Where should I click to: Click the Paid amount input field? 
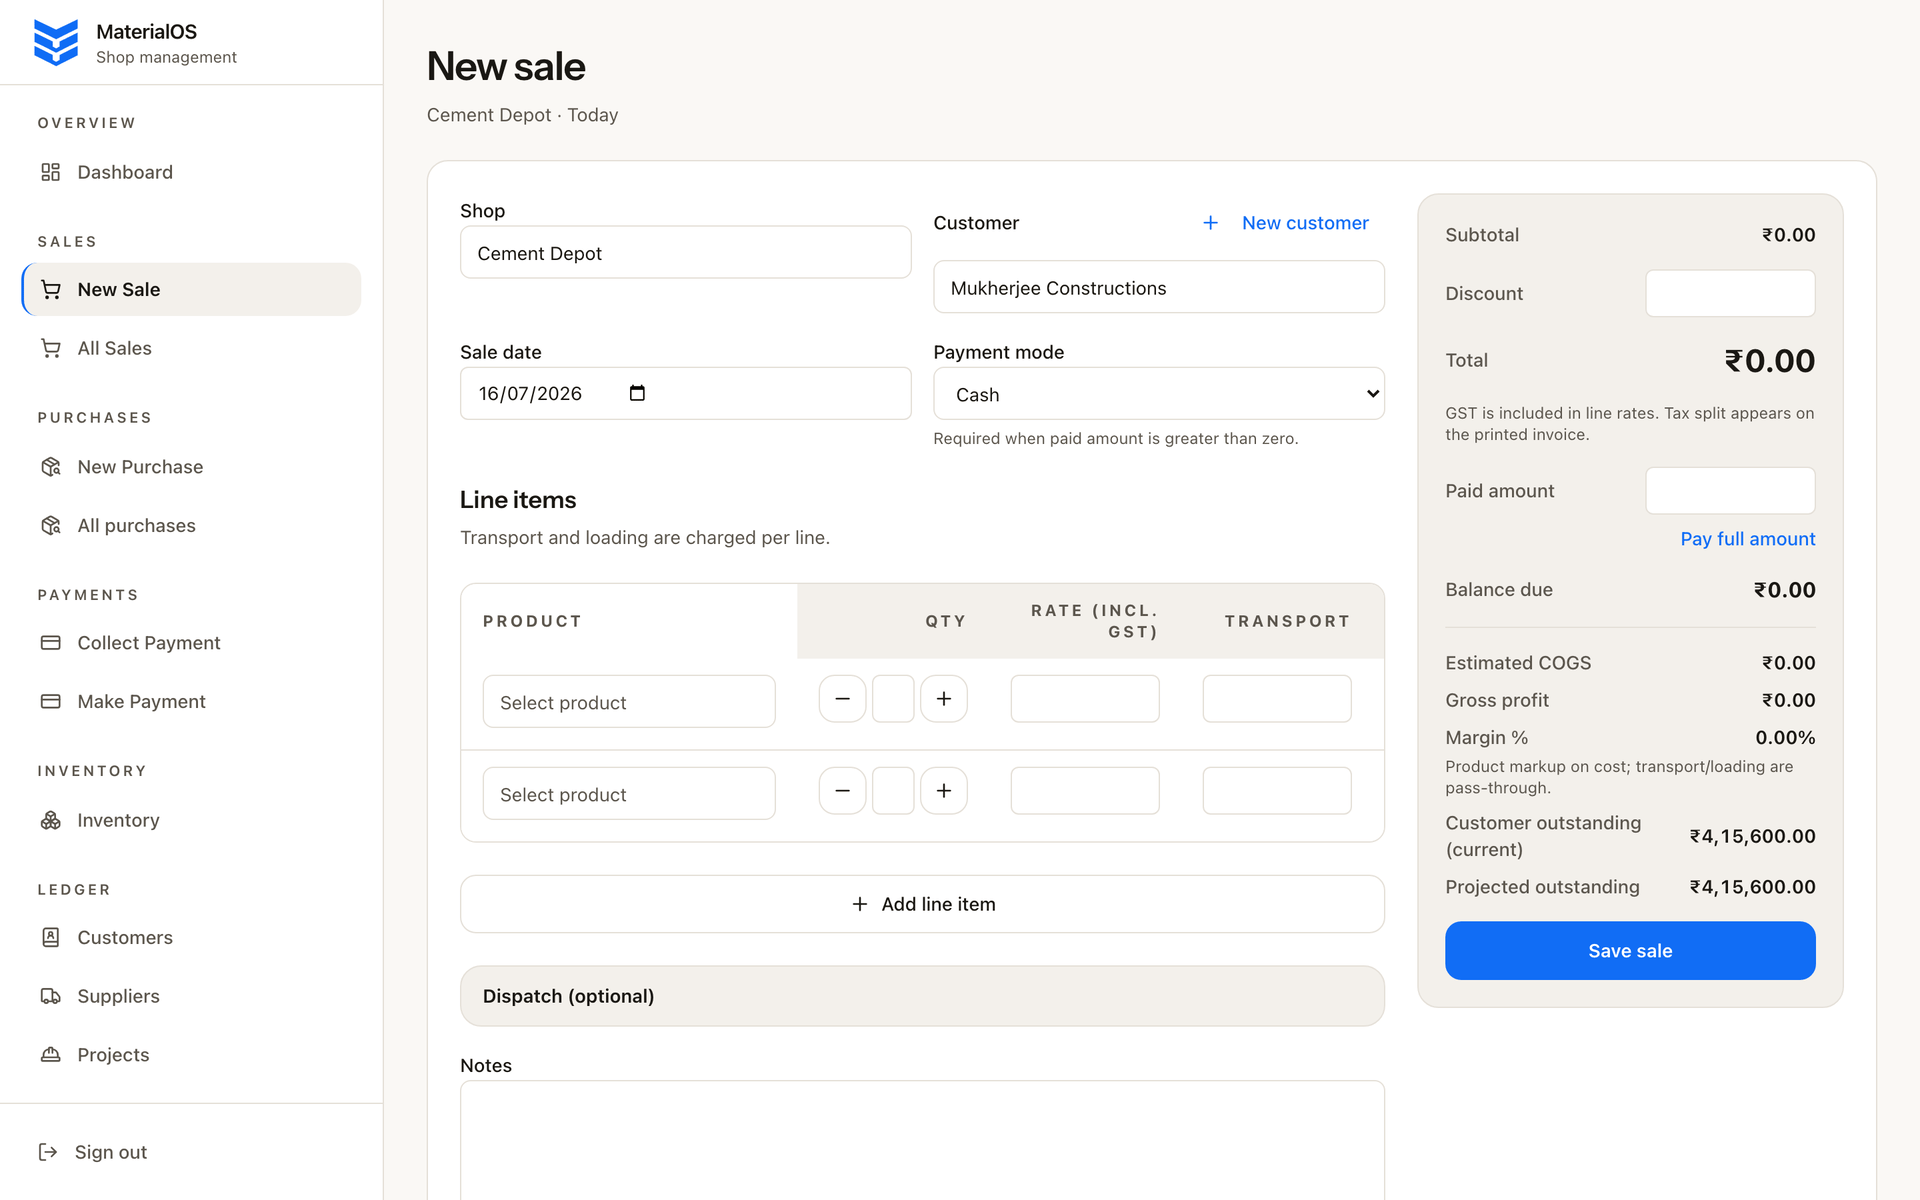coord(1731,491)
